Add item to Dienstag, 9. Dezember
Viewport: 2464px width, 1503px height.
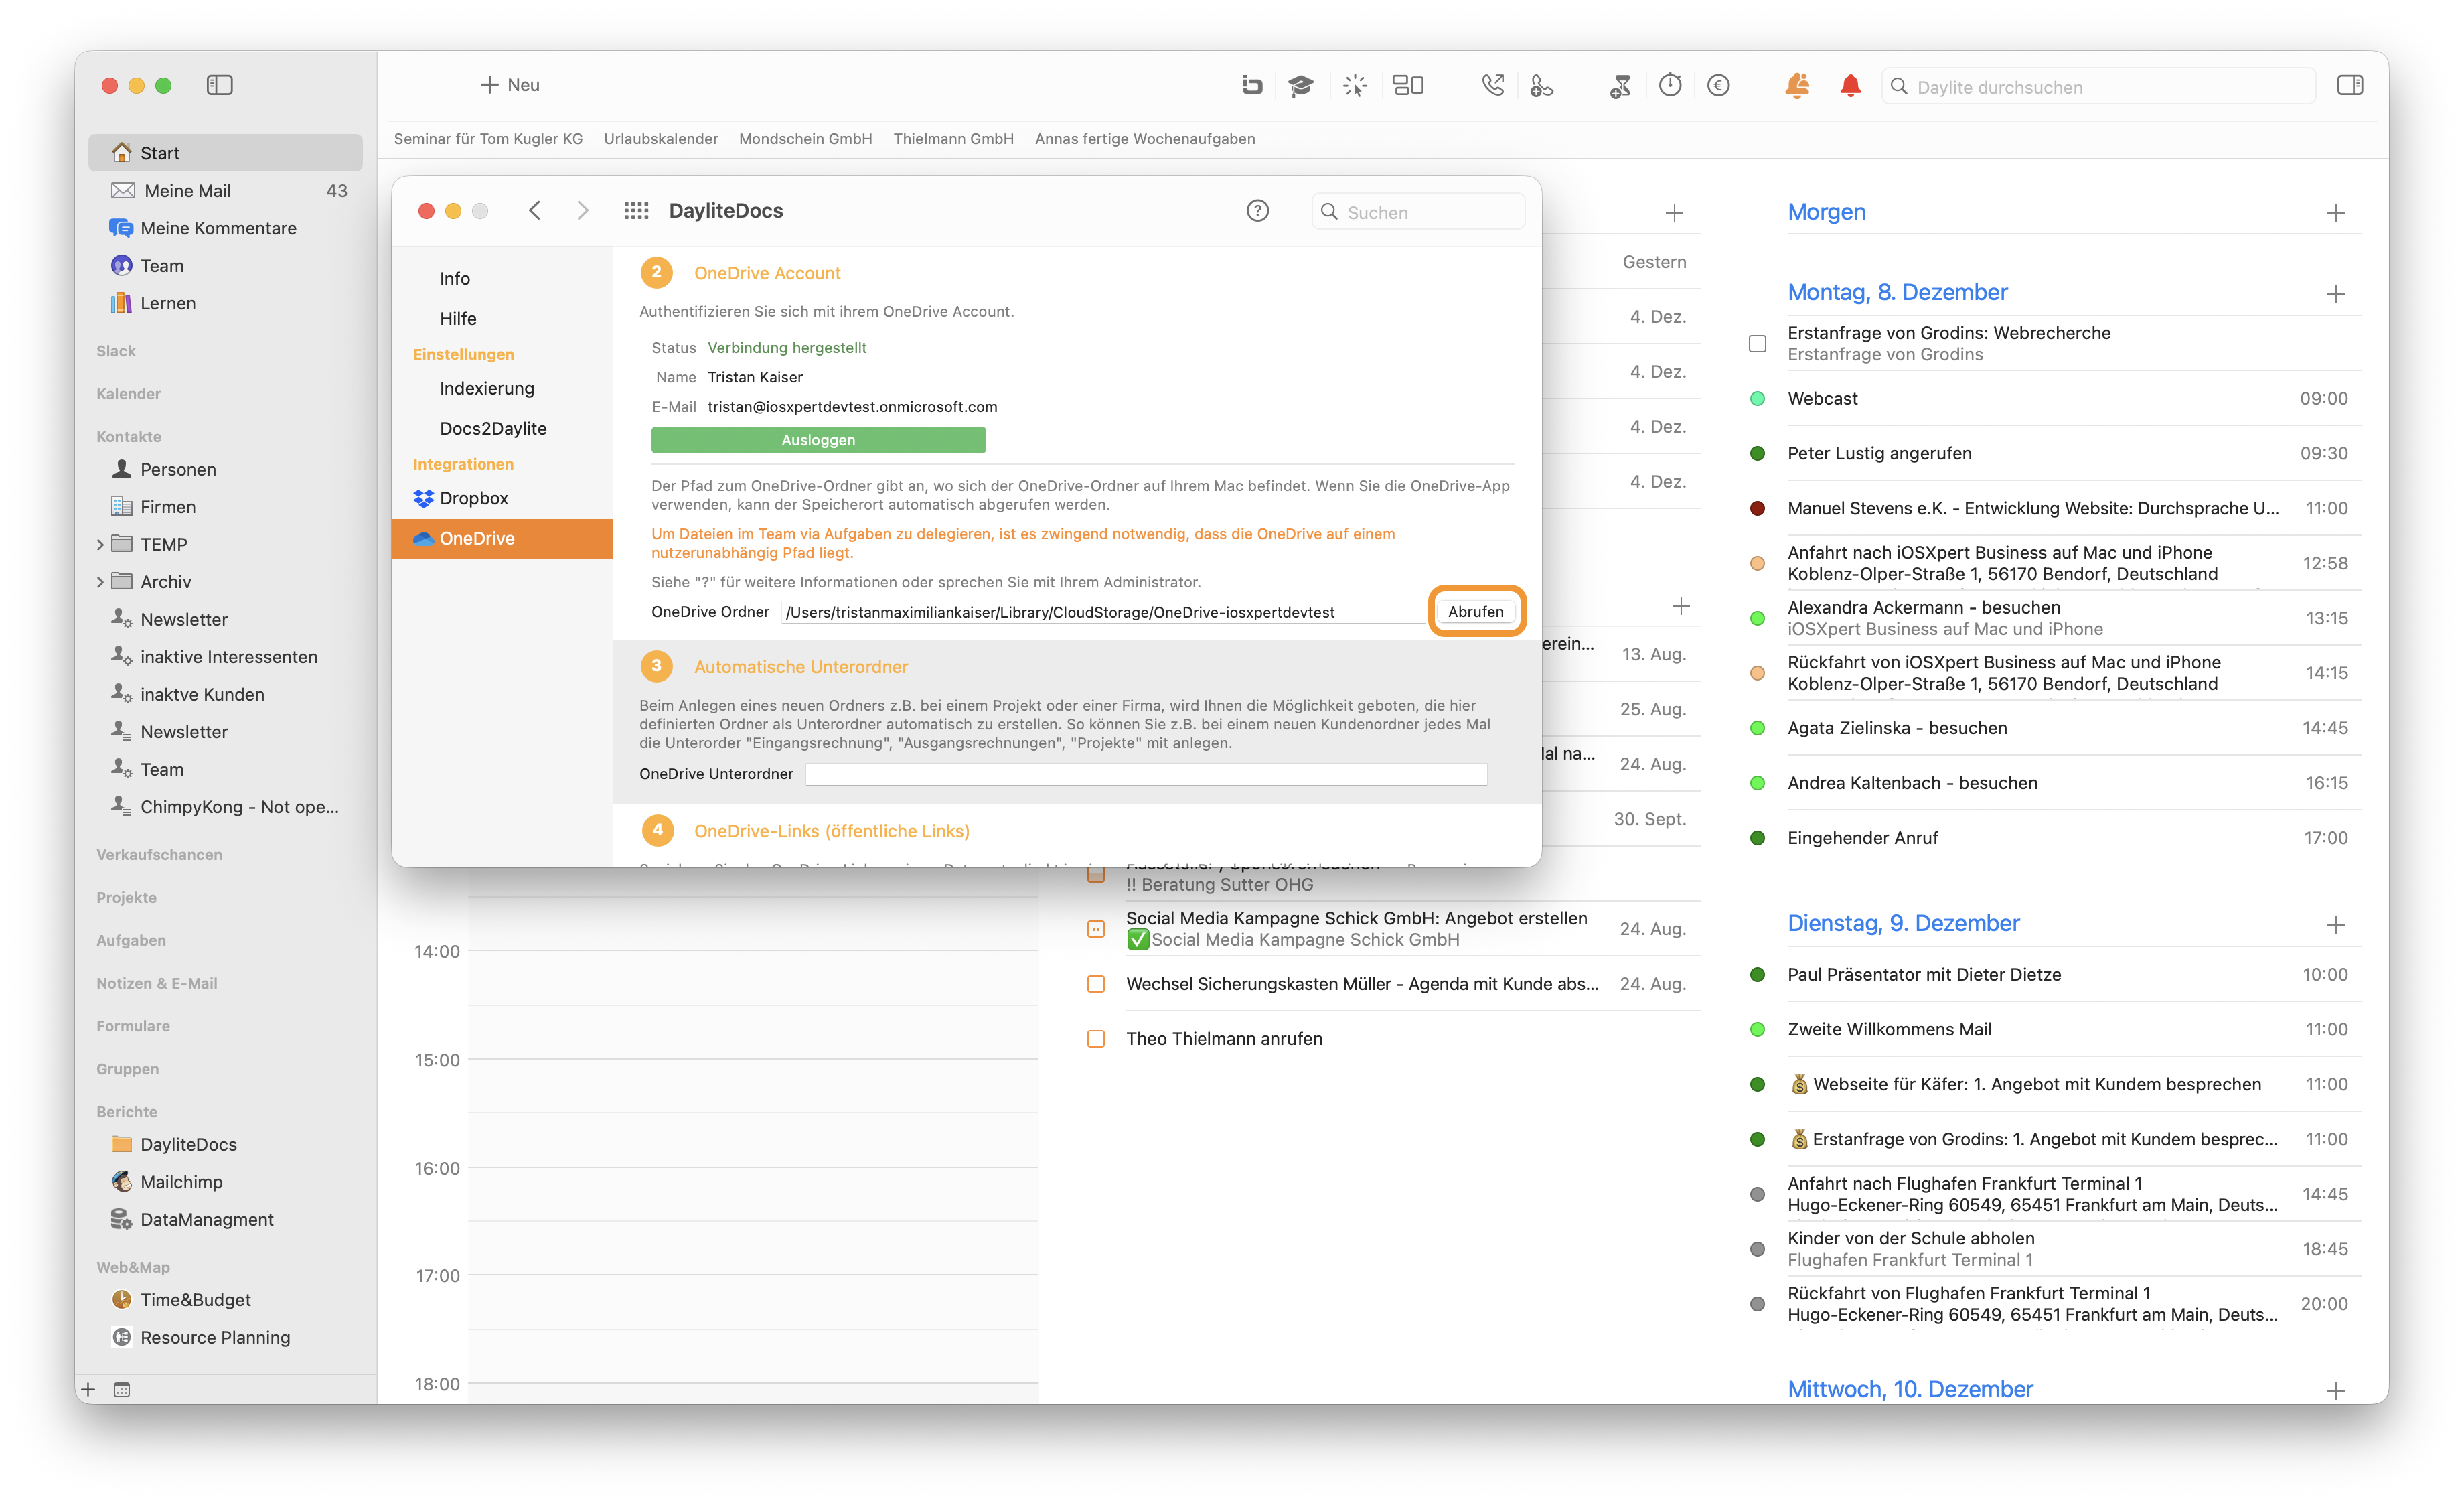point(2336,925)
